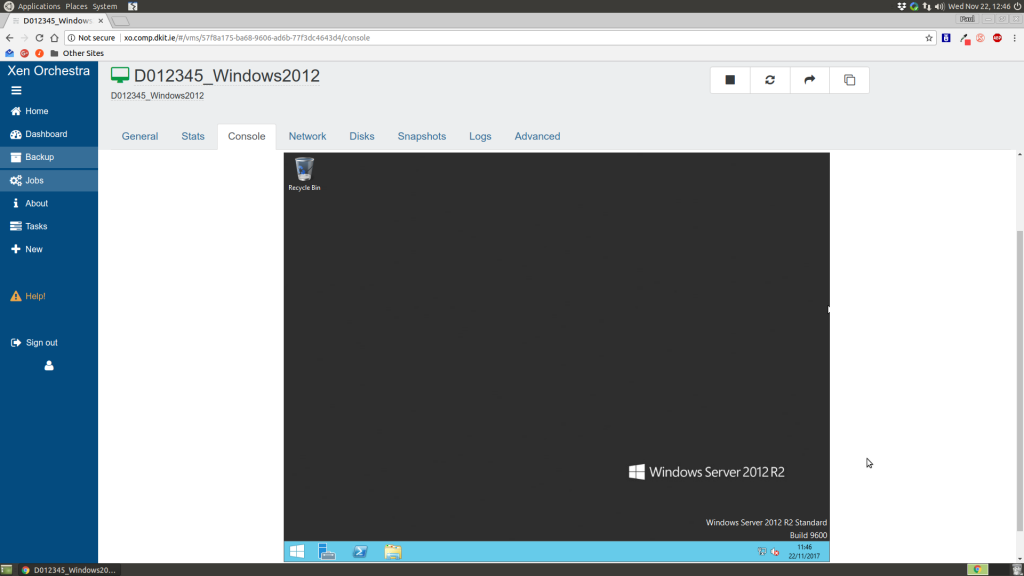Open the Google+ bookmark icon
This screenshot has width=1024, height=576.
pos(24,53)
